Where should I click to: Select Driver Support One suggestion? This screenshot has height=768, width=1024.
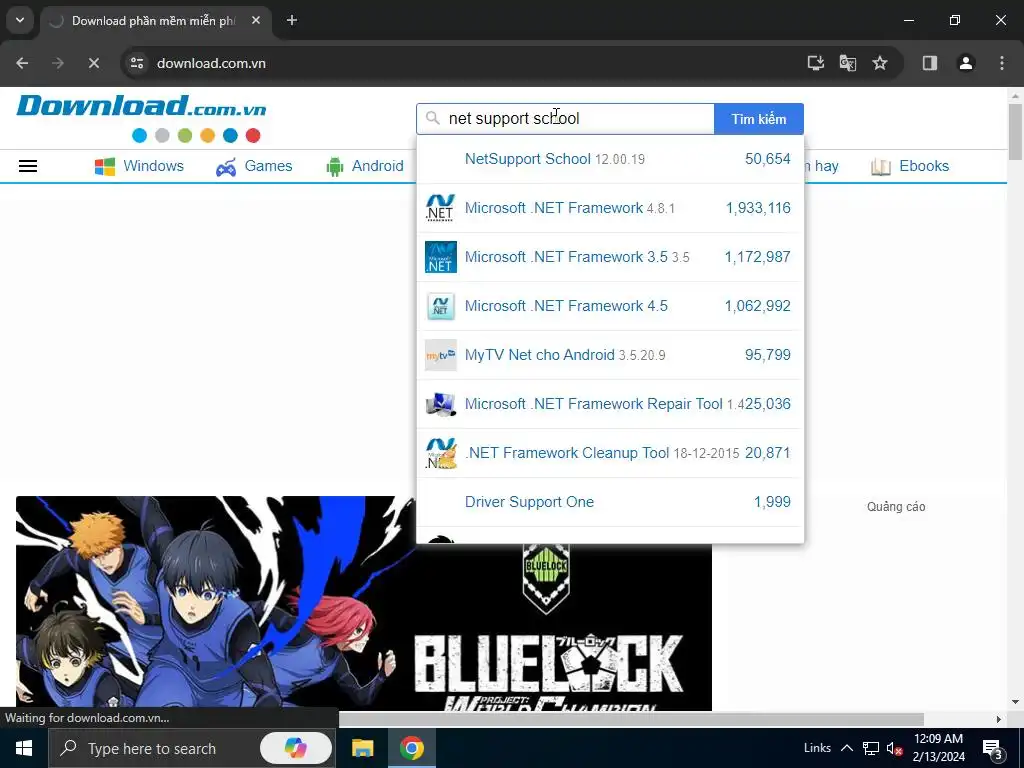pos(610,502)
